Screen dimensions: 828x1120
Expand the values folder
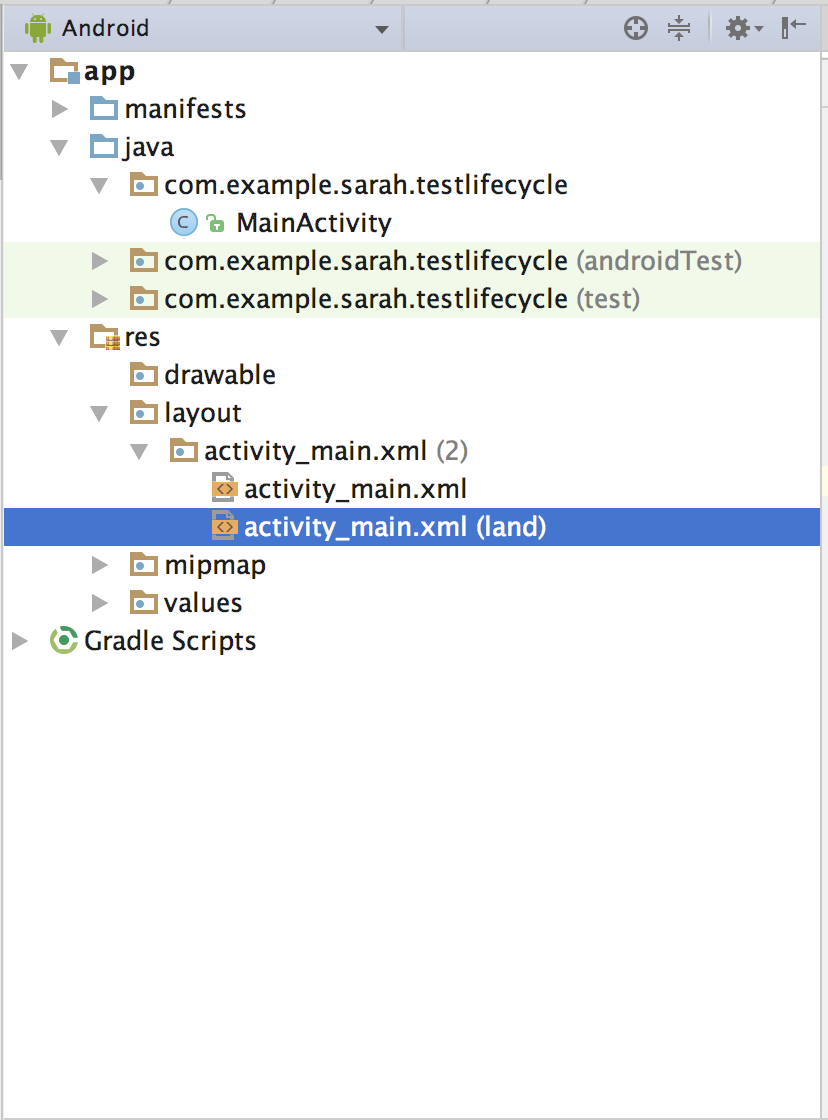tap(100, 603)
